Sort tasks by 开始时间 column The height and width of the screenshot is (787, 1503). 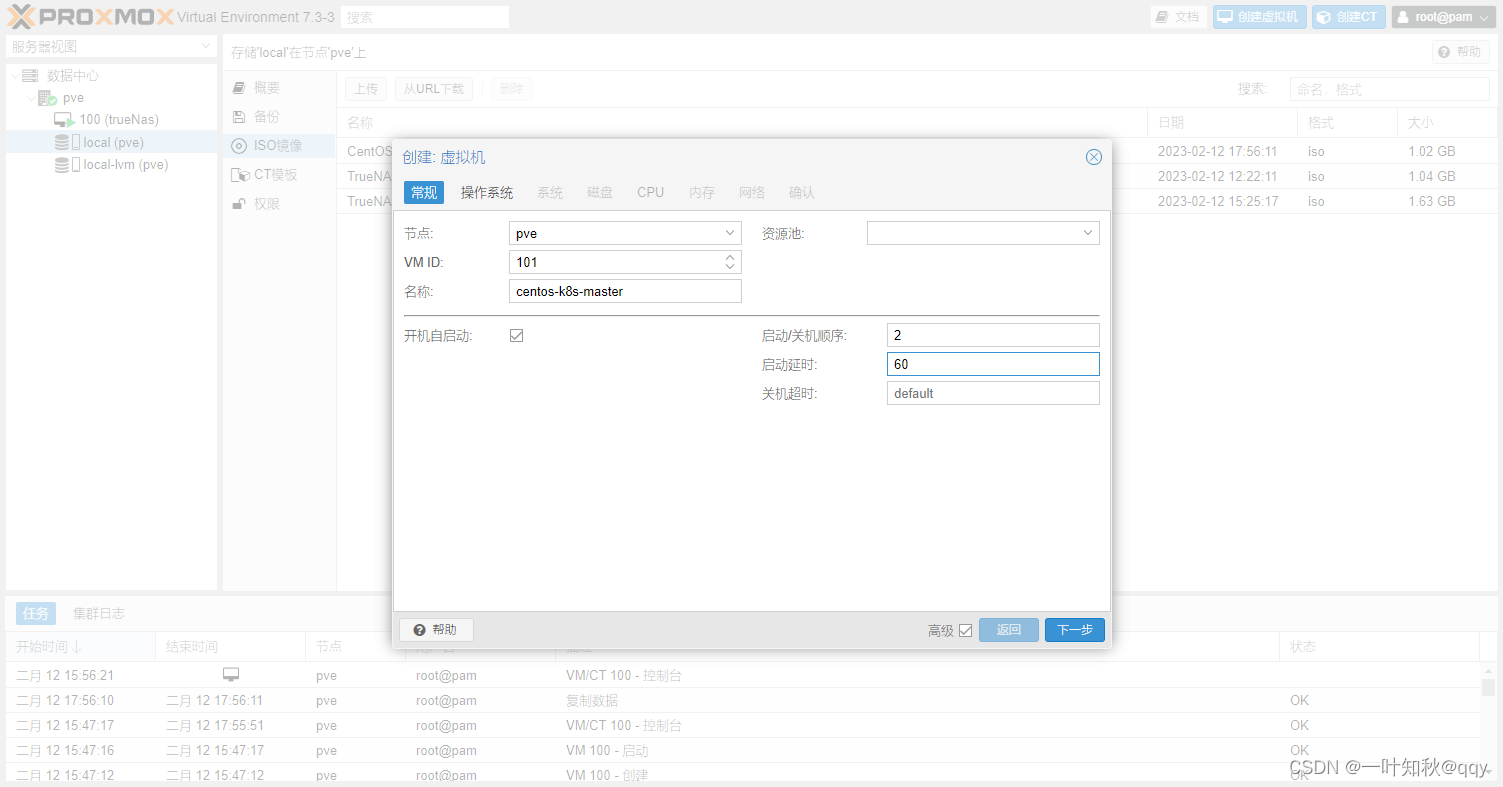(80, 647)
